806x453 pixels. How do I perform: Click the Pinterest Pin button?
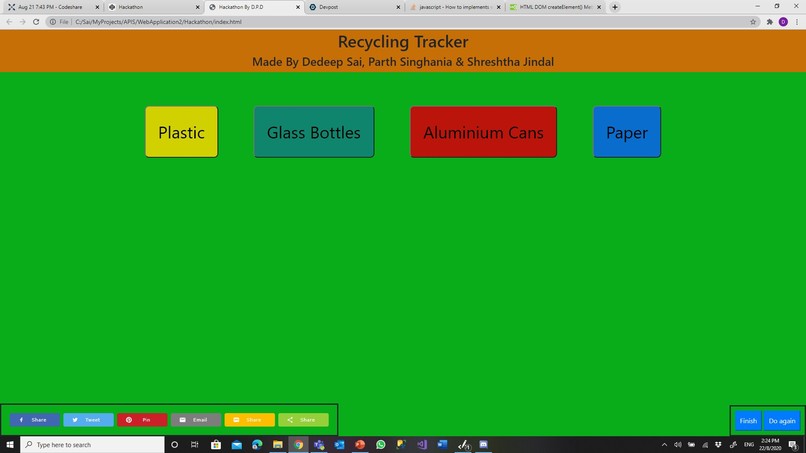pyautogui.click(x=142, y=420)
